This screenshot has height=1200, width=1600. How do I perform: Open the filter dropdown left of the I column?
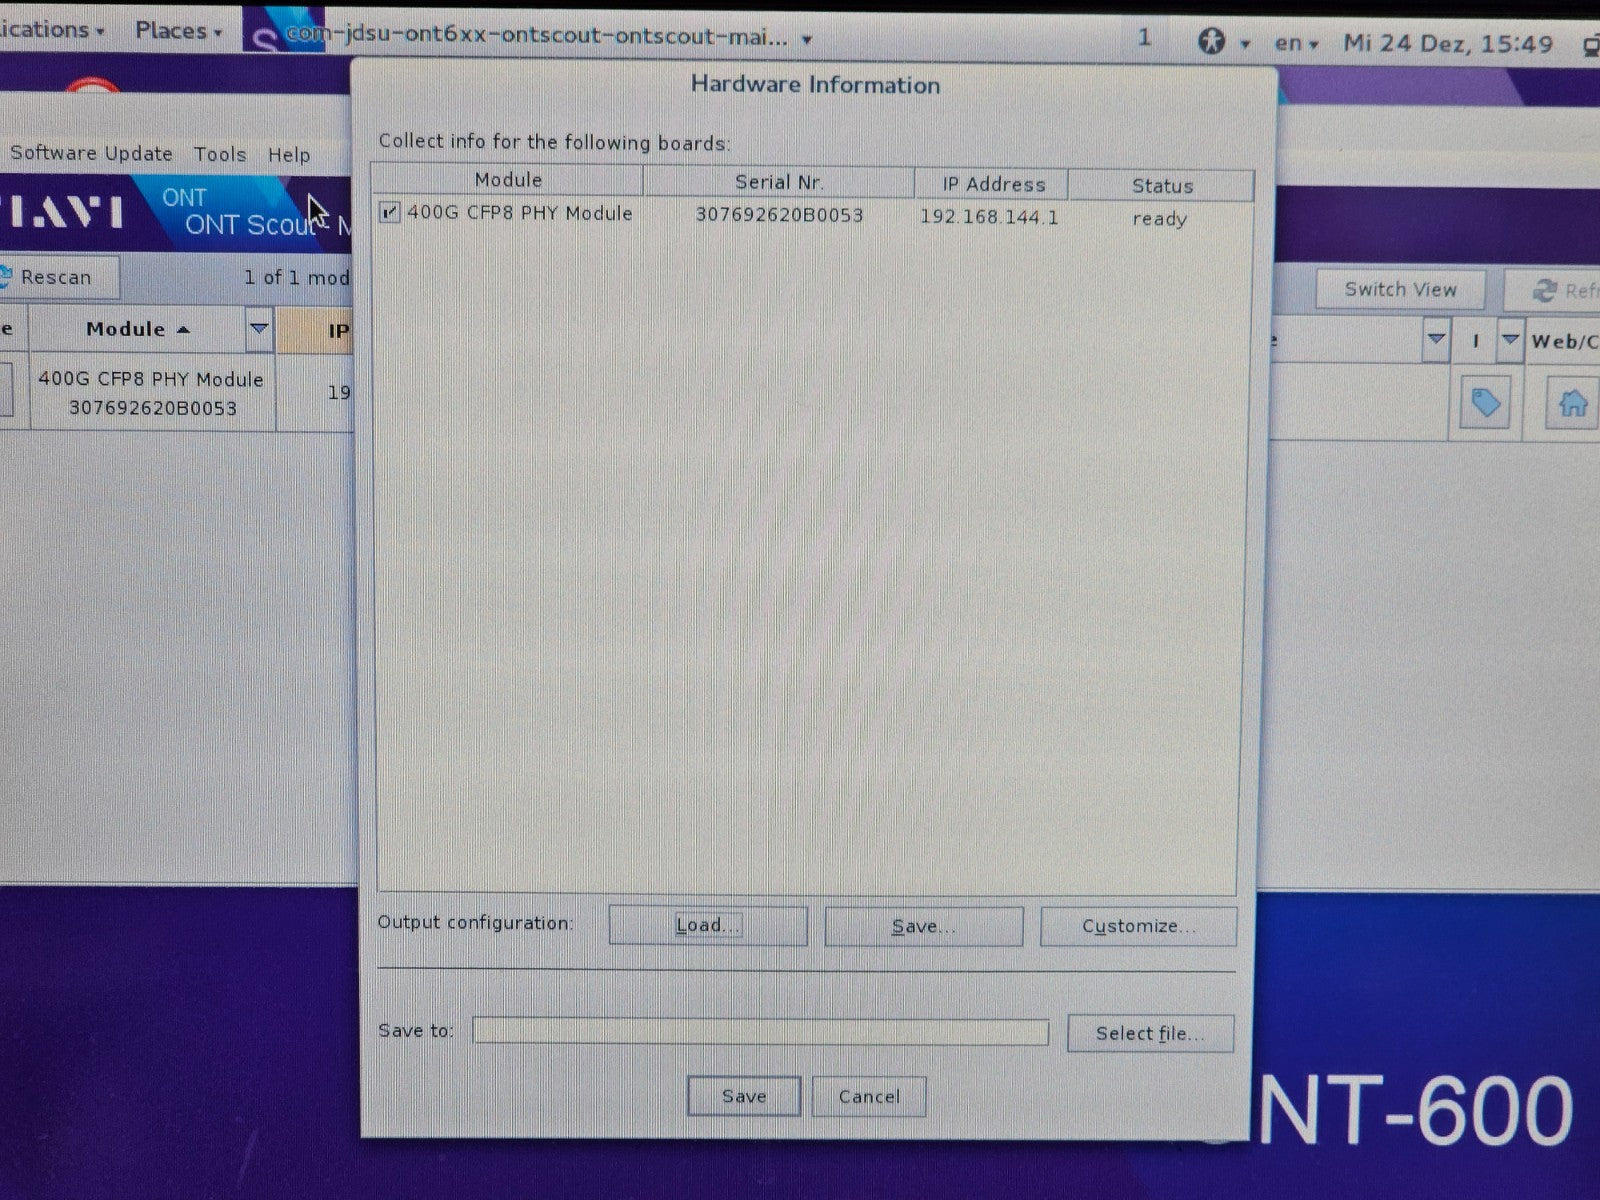point(1436,340)
